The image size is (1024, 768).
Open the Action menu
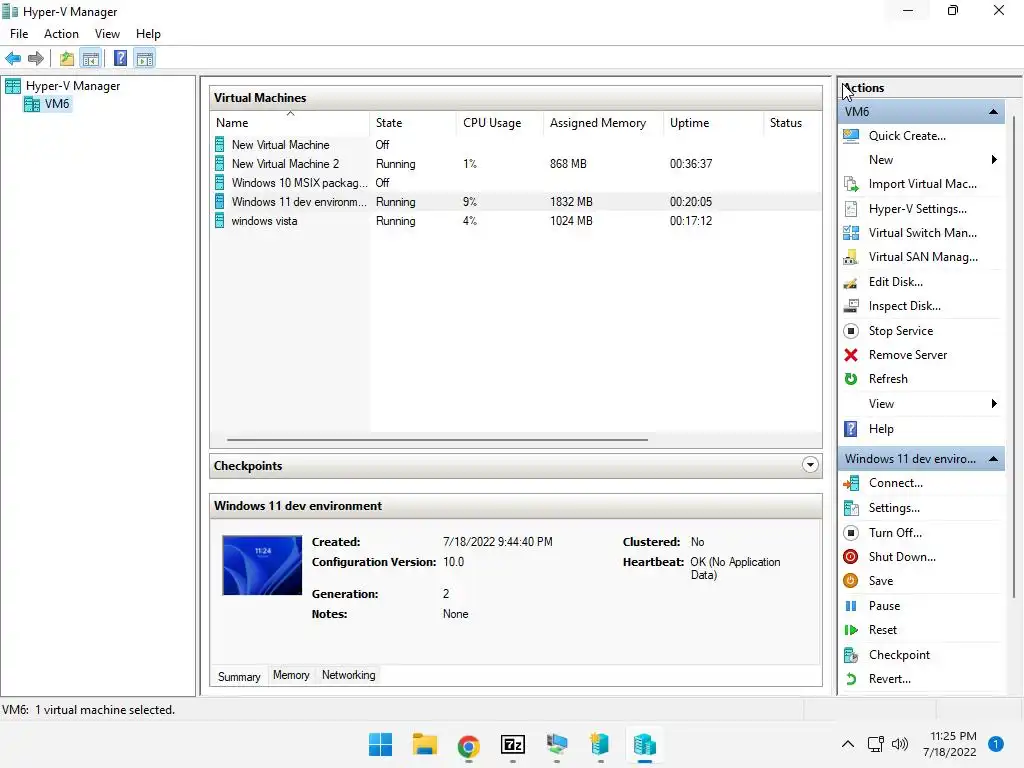[61, 34]
